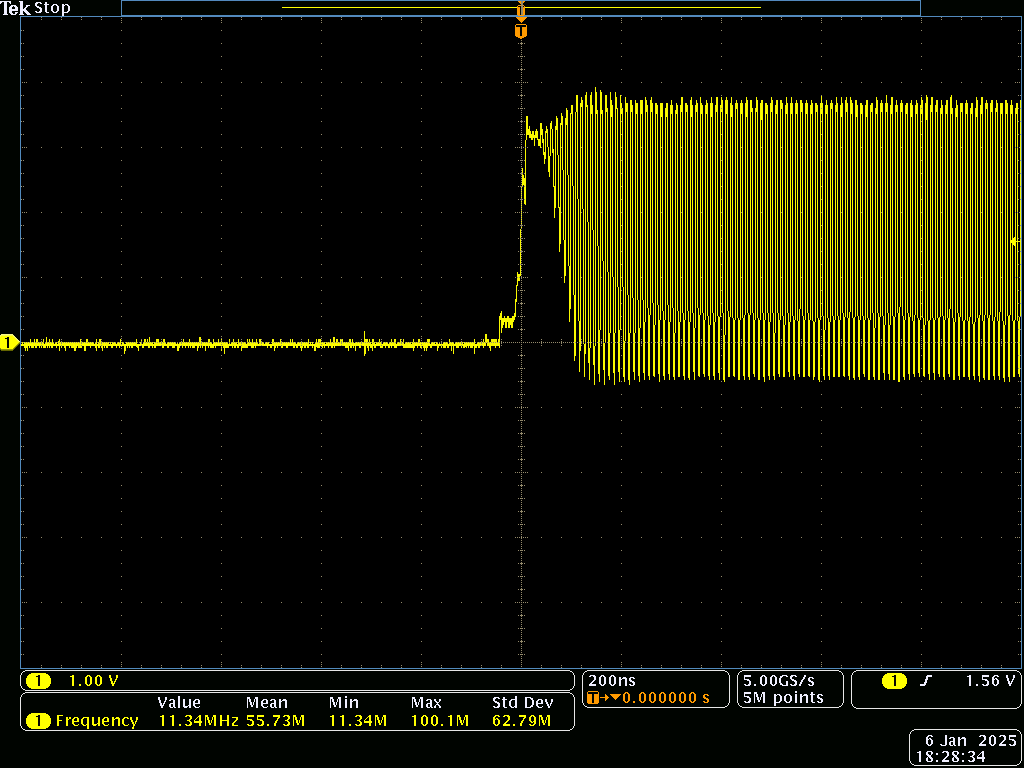
Task: Click the trigger delay 0.000000 s readout
Action: click(665, 697)
